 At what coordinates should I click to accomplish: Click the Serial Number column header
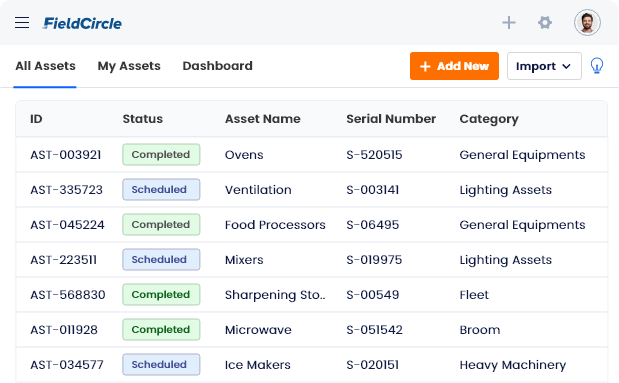tap(391, 119)
